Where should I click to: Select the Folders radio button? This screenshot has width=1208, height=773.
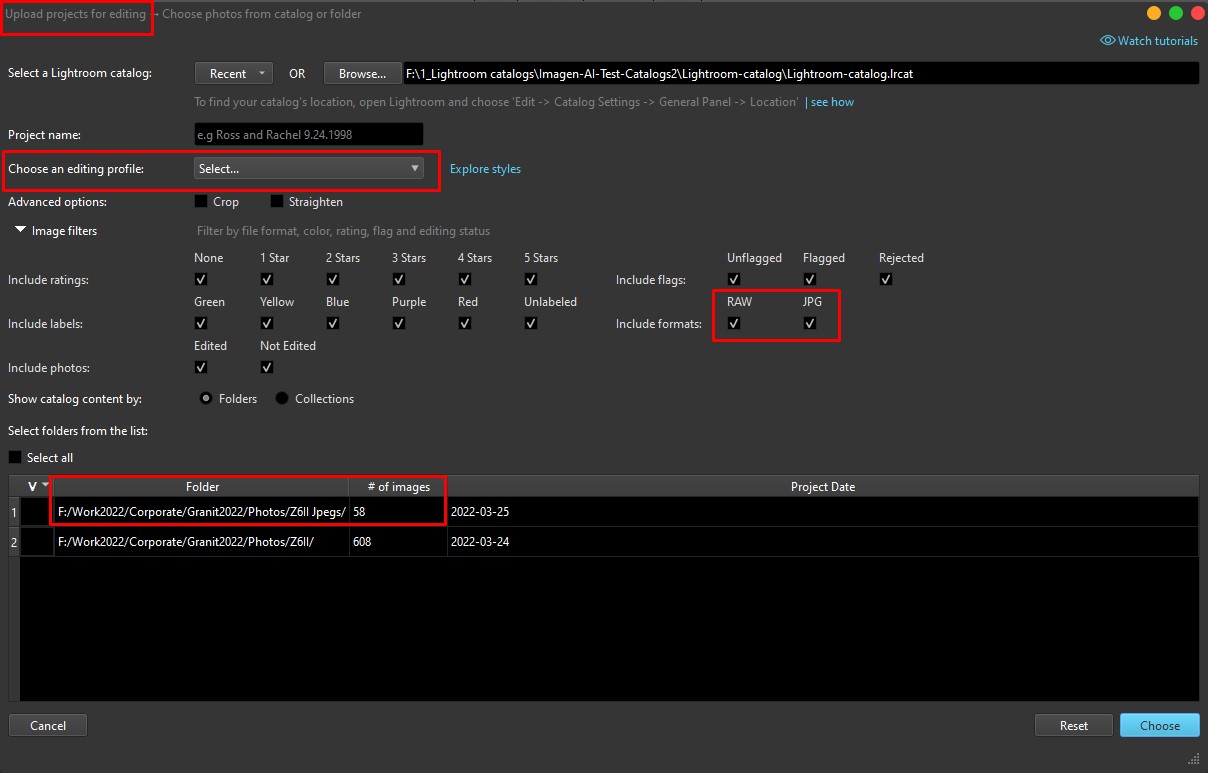[x=206, y=399]
